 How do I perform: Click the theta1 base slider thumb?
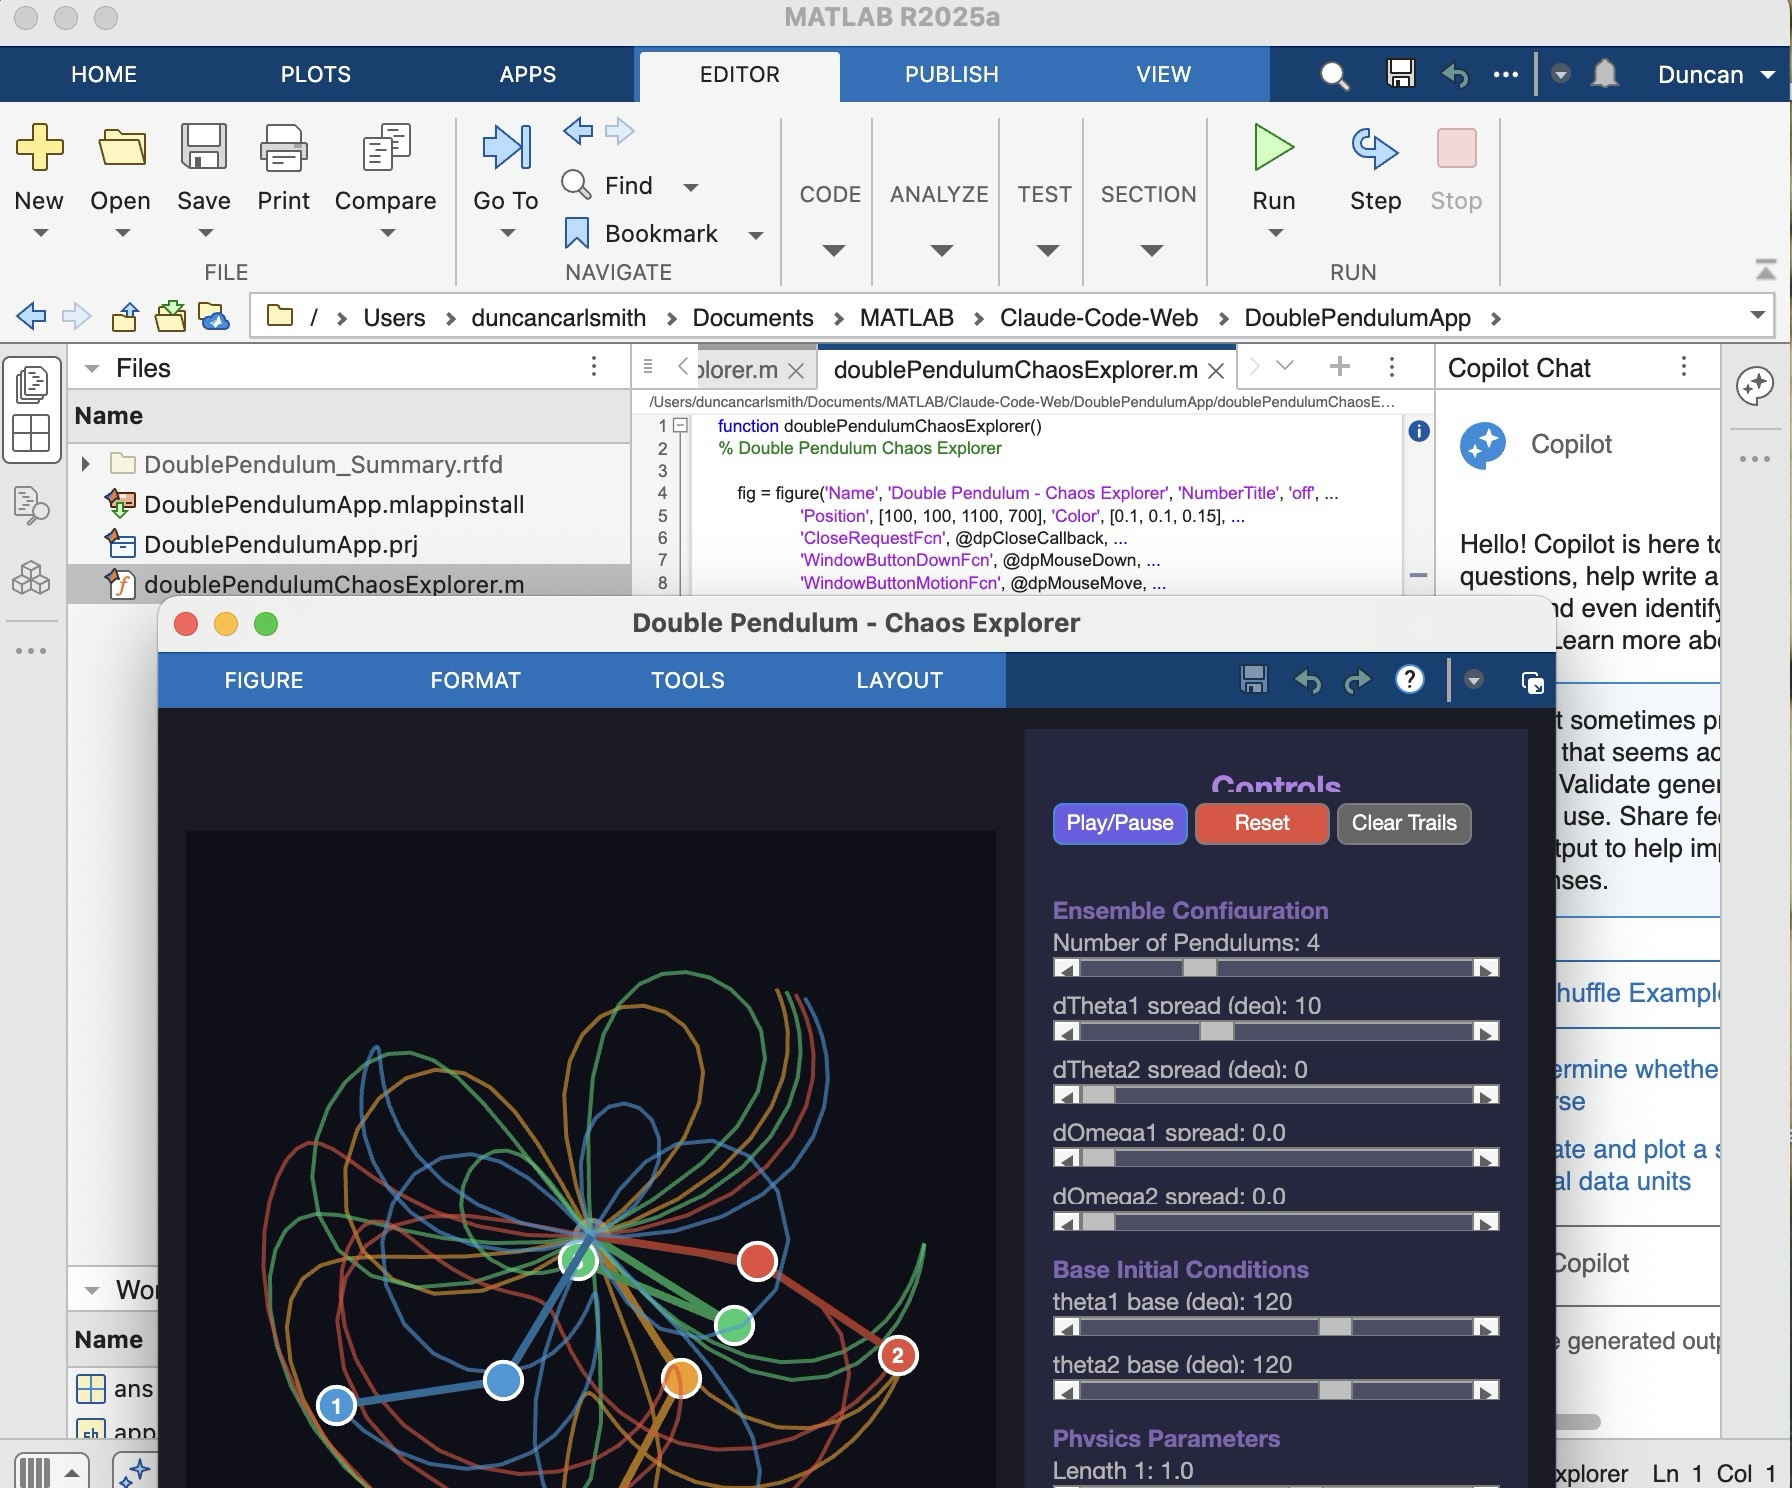pos(1335,1327)
